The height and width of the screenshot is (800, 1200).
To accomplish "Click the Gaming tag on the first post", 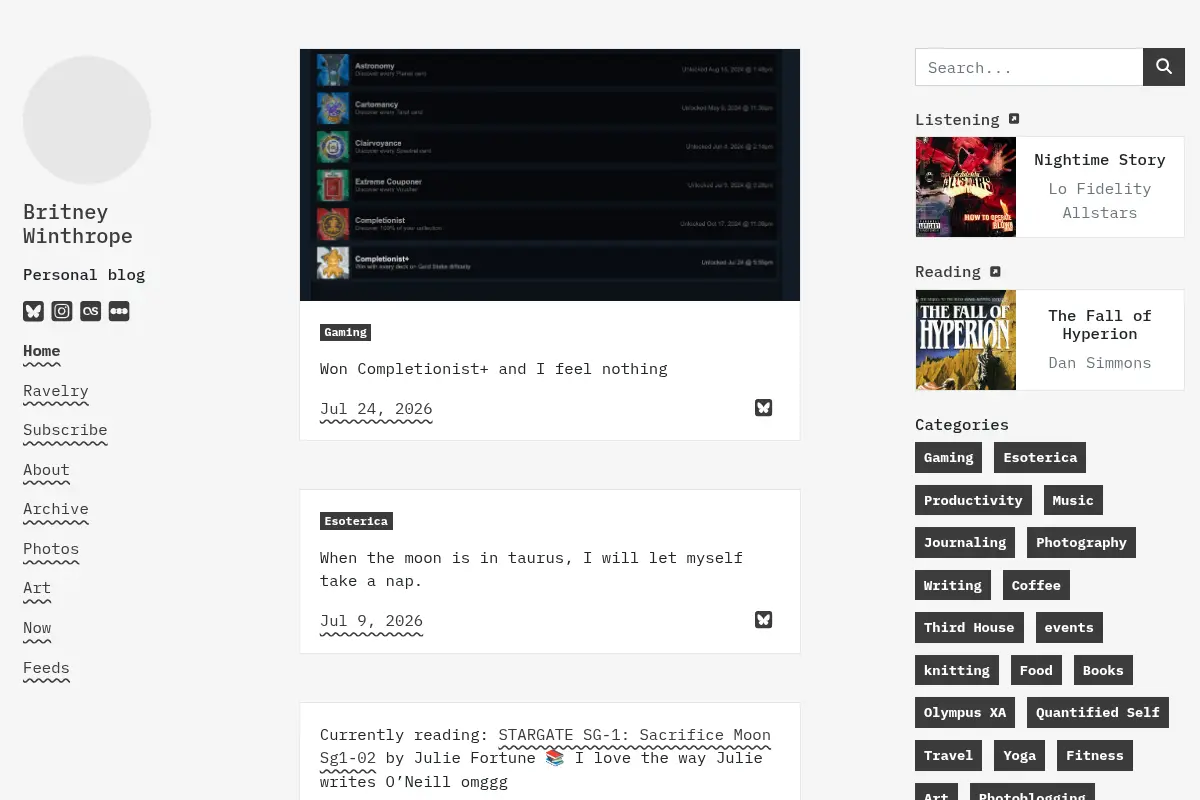I will click(346, 332).
